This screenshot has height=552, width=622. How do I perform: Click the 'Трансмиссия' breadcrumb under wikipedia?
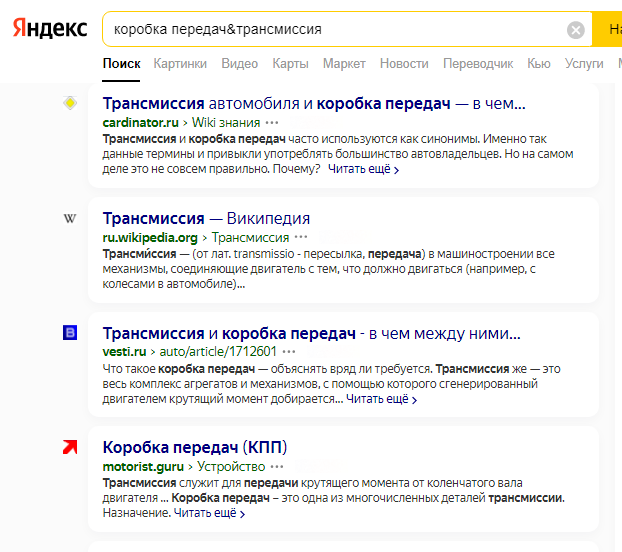coord(250,238)
